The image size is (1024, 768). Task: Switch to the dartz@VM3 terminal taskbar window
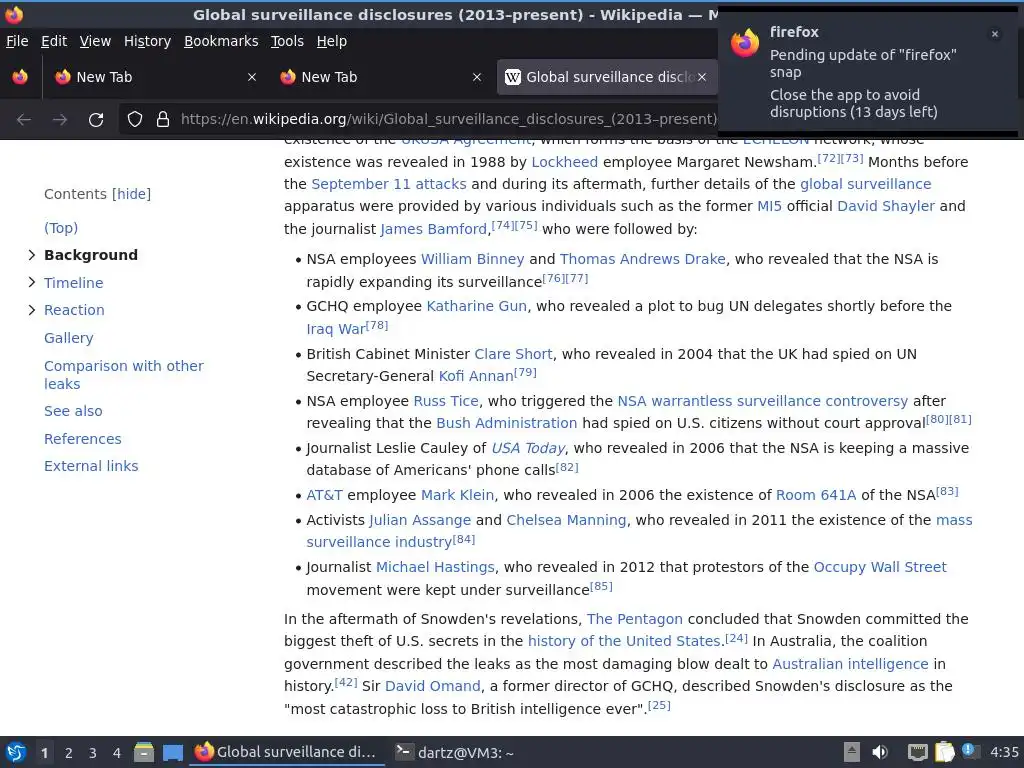point(455,752)
